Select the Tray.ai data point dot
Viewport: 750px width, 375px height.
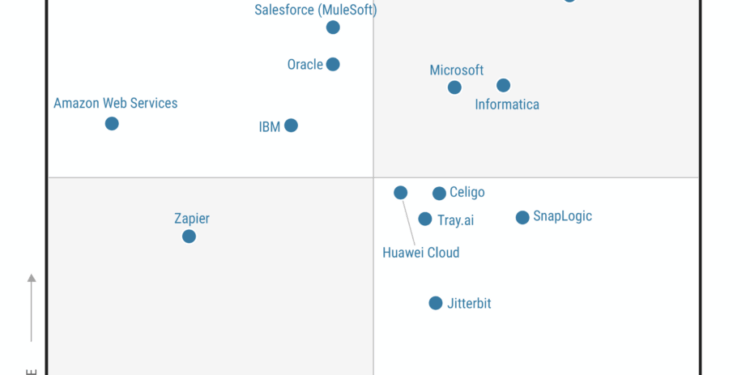425,219
